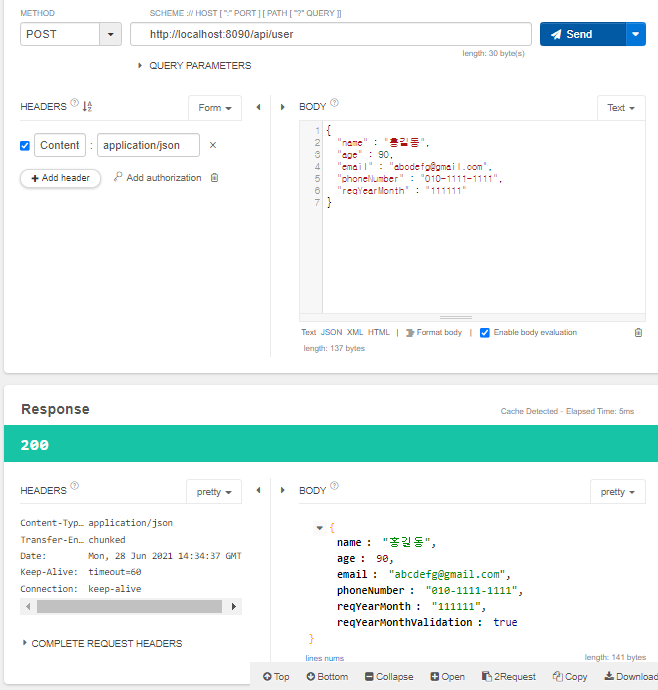Click the headers sort A-Z icon
The height and width of the screenshot is (690, 658).
click(x=87, y=106)
